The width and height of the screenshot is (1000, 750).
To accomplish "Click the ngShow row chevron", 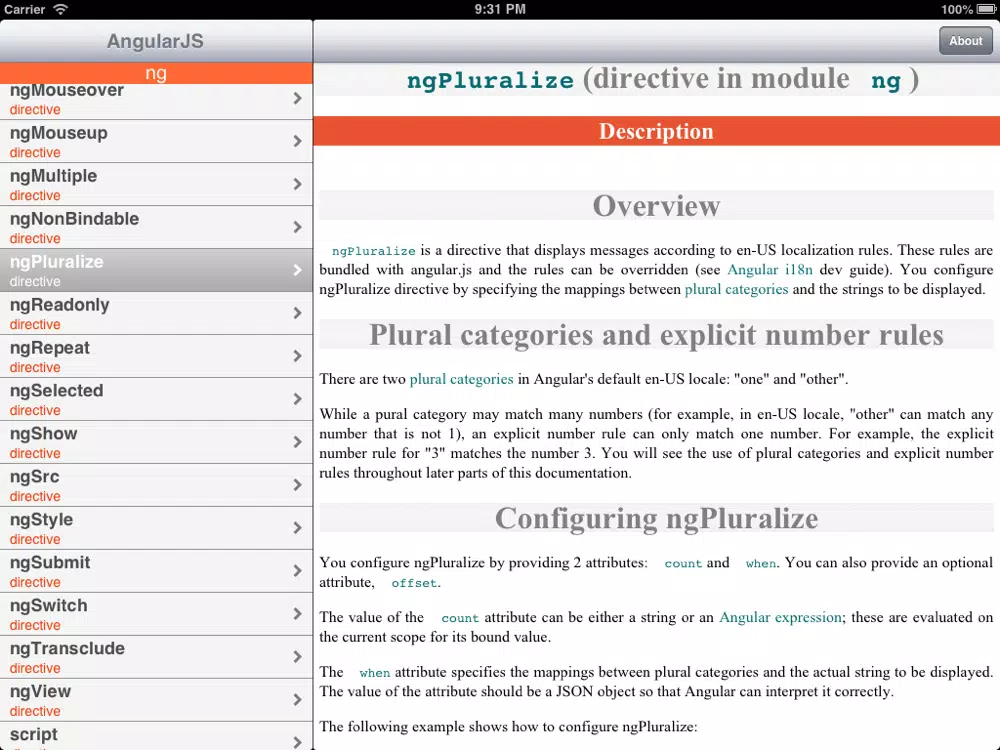I will click(x=297, y=442).
